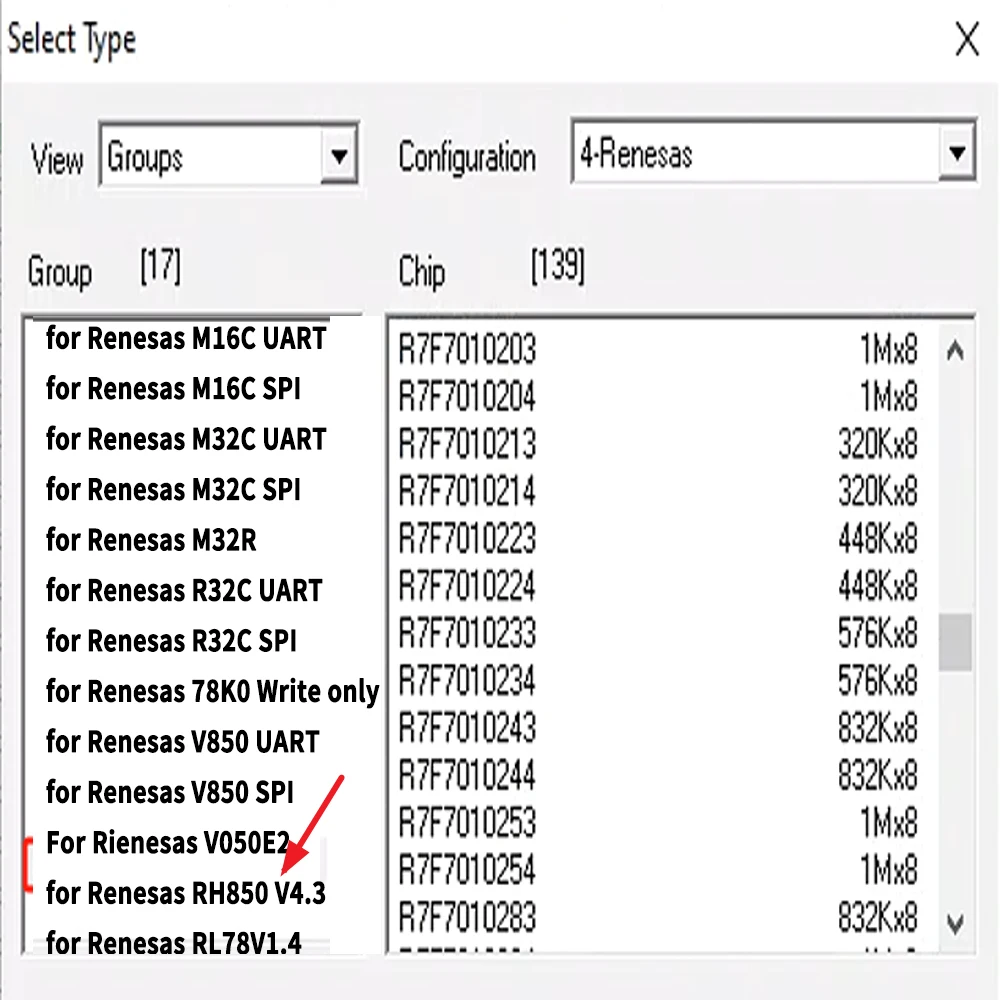Select chip R7F7010254 with 1Mx8 size
This screenshot has height=1000, width=1000.
tap(470, 870)
